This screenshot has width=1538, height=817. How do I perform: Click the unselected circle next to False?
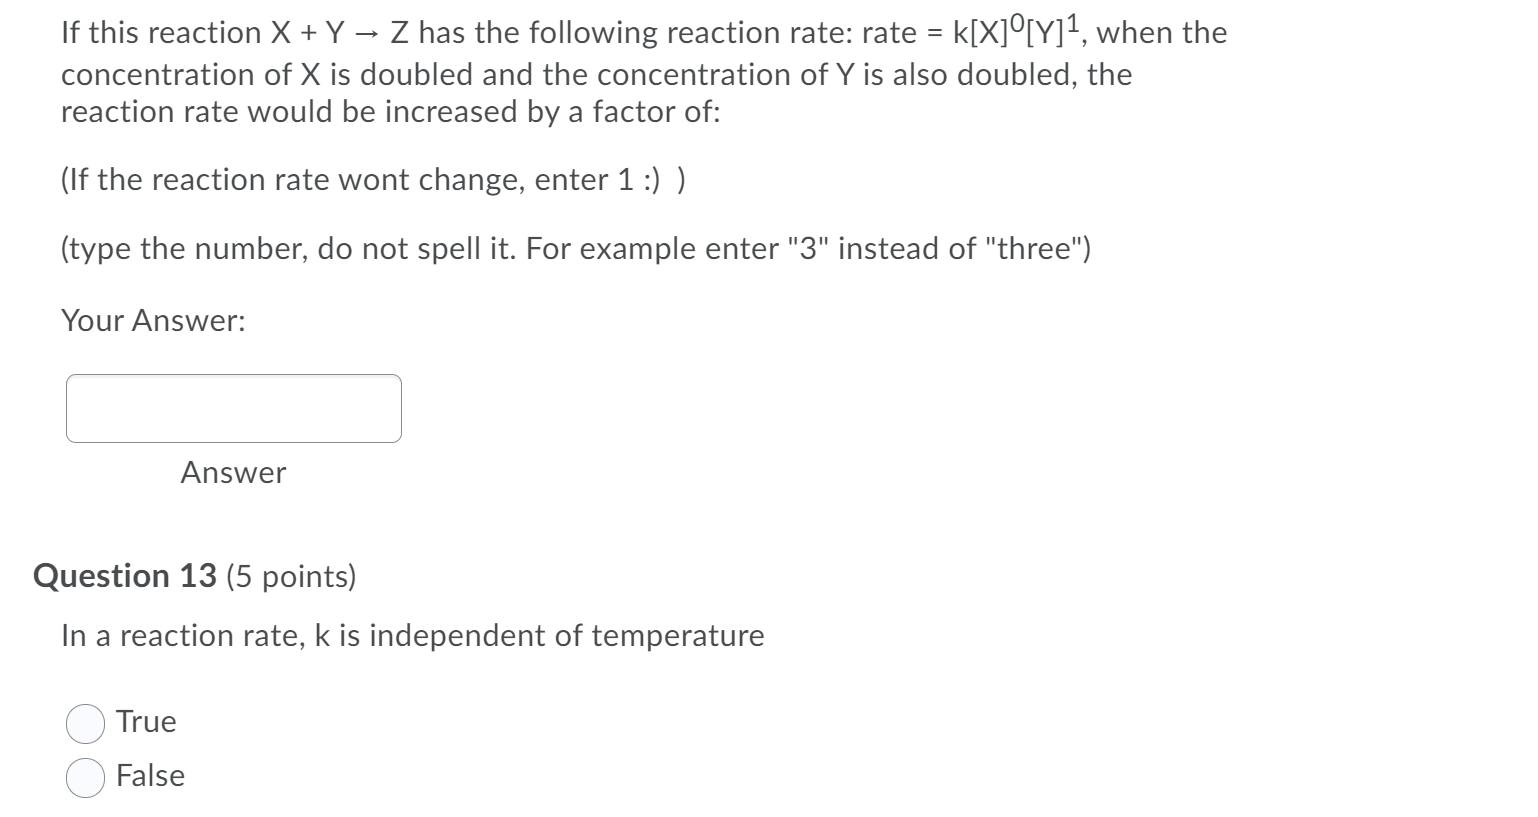[86, 775]
